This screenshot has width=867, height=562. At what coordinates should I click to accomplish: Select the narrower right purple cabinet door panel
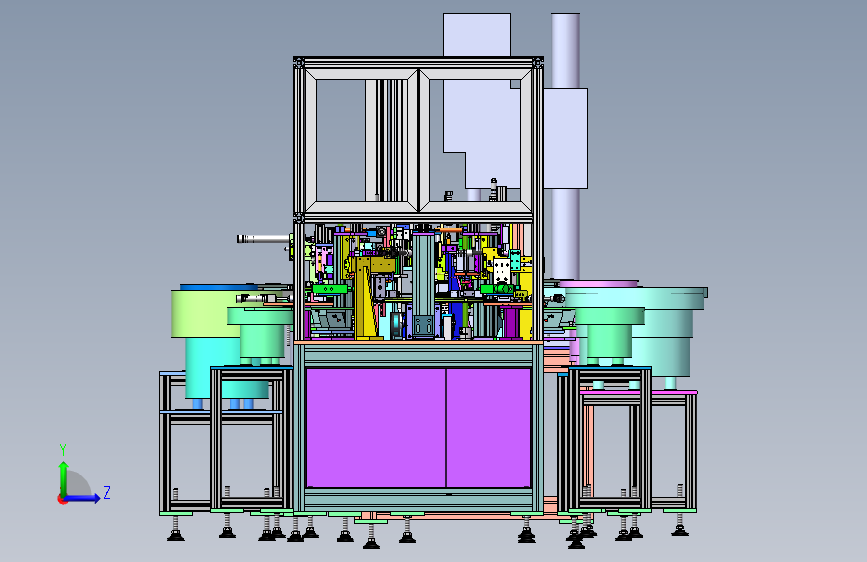pos(488,428)
